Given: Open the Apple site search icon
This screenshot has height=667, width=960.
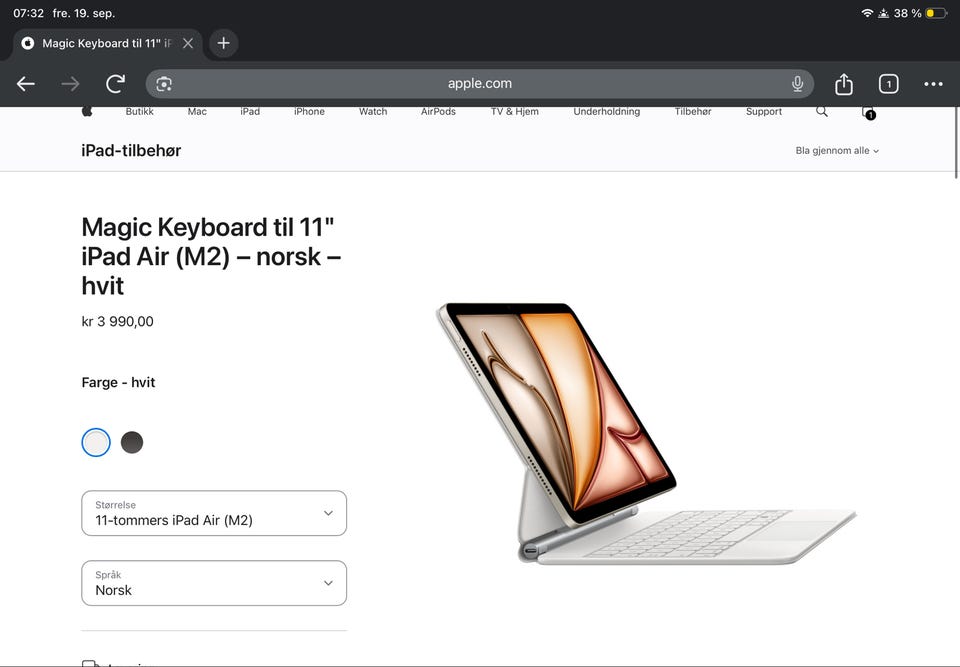Looking at the screenshot, I should coord(822,111).
